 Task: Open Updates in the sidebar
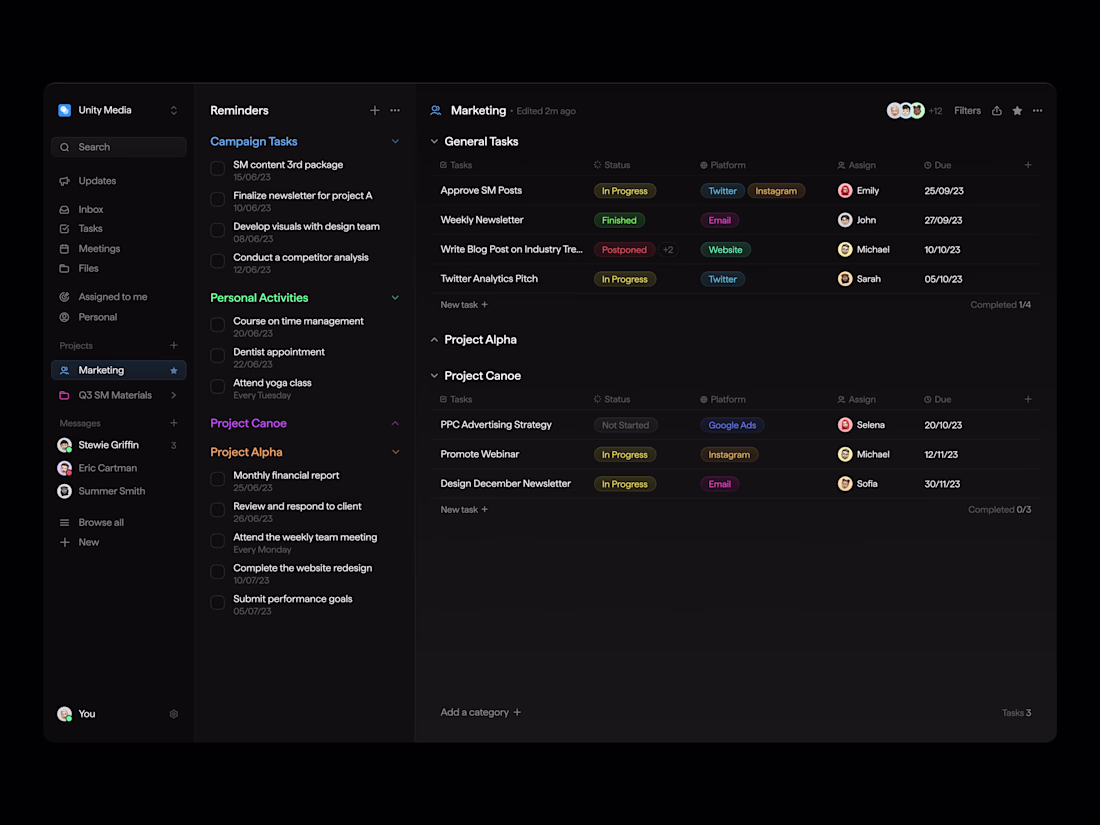[97, 181]
